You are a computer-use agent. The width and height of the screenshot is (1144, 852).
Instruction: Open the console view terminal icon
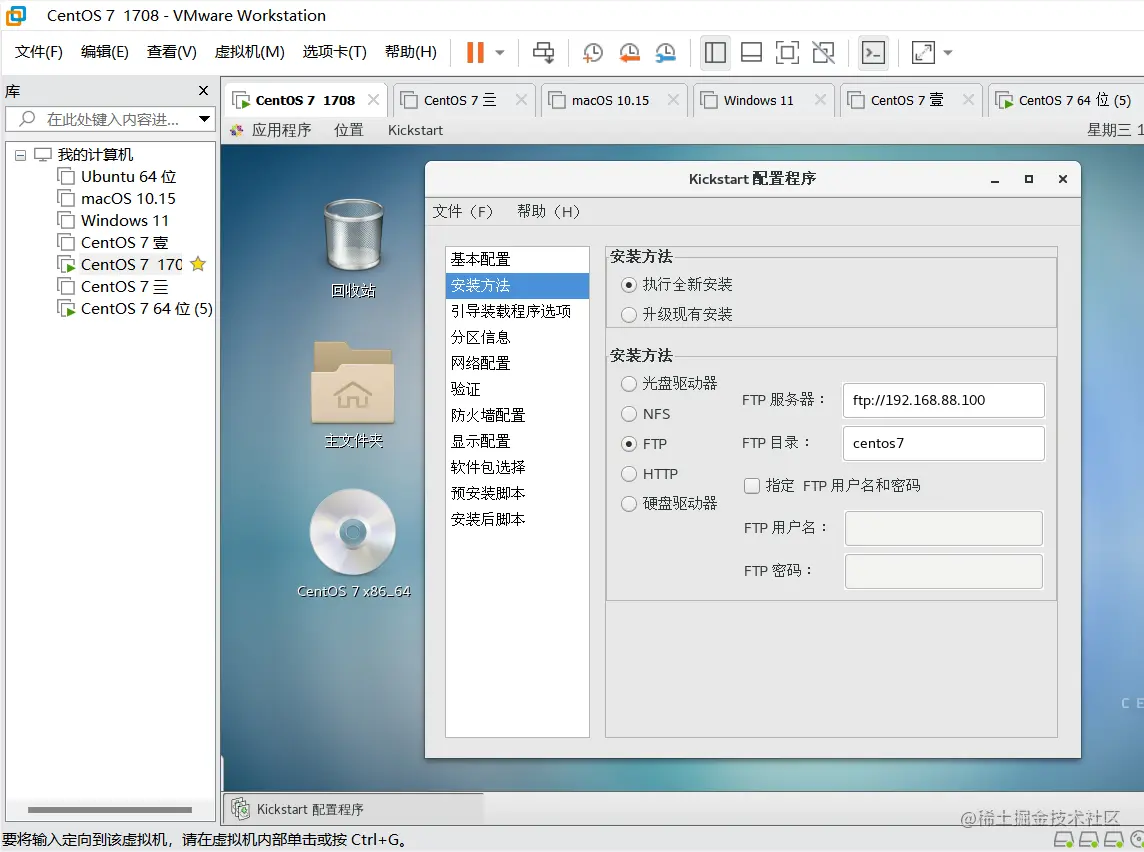(873, 53)
